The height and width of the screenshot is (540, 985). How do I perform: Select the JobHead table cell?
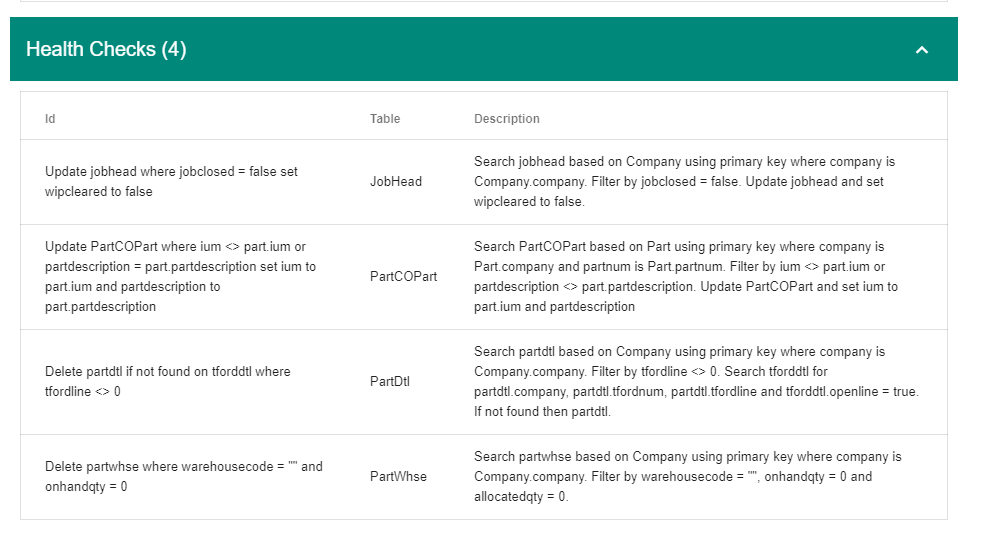coord(396,181)
